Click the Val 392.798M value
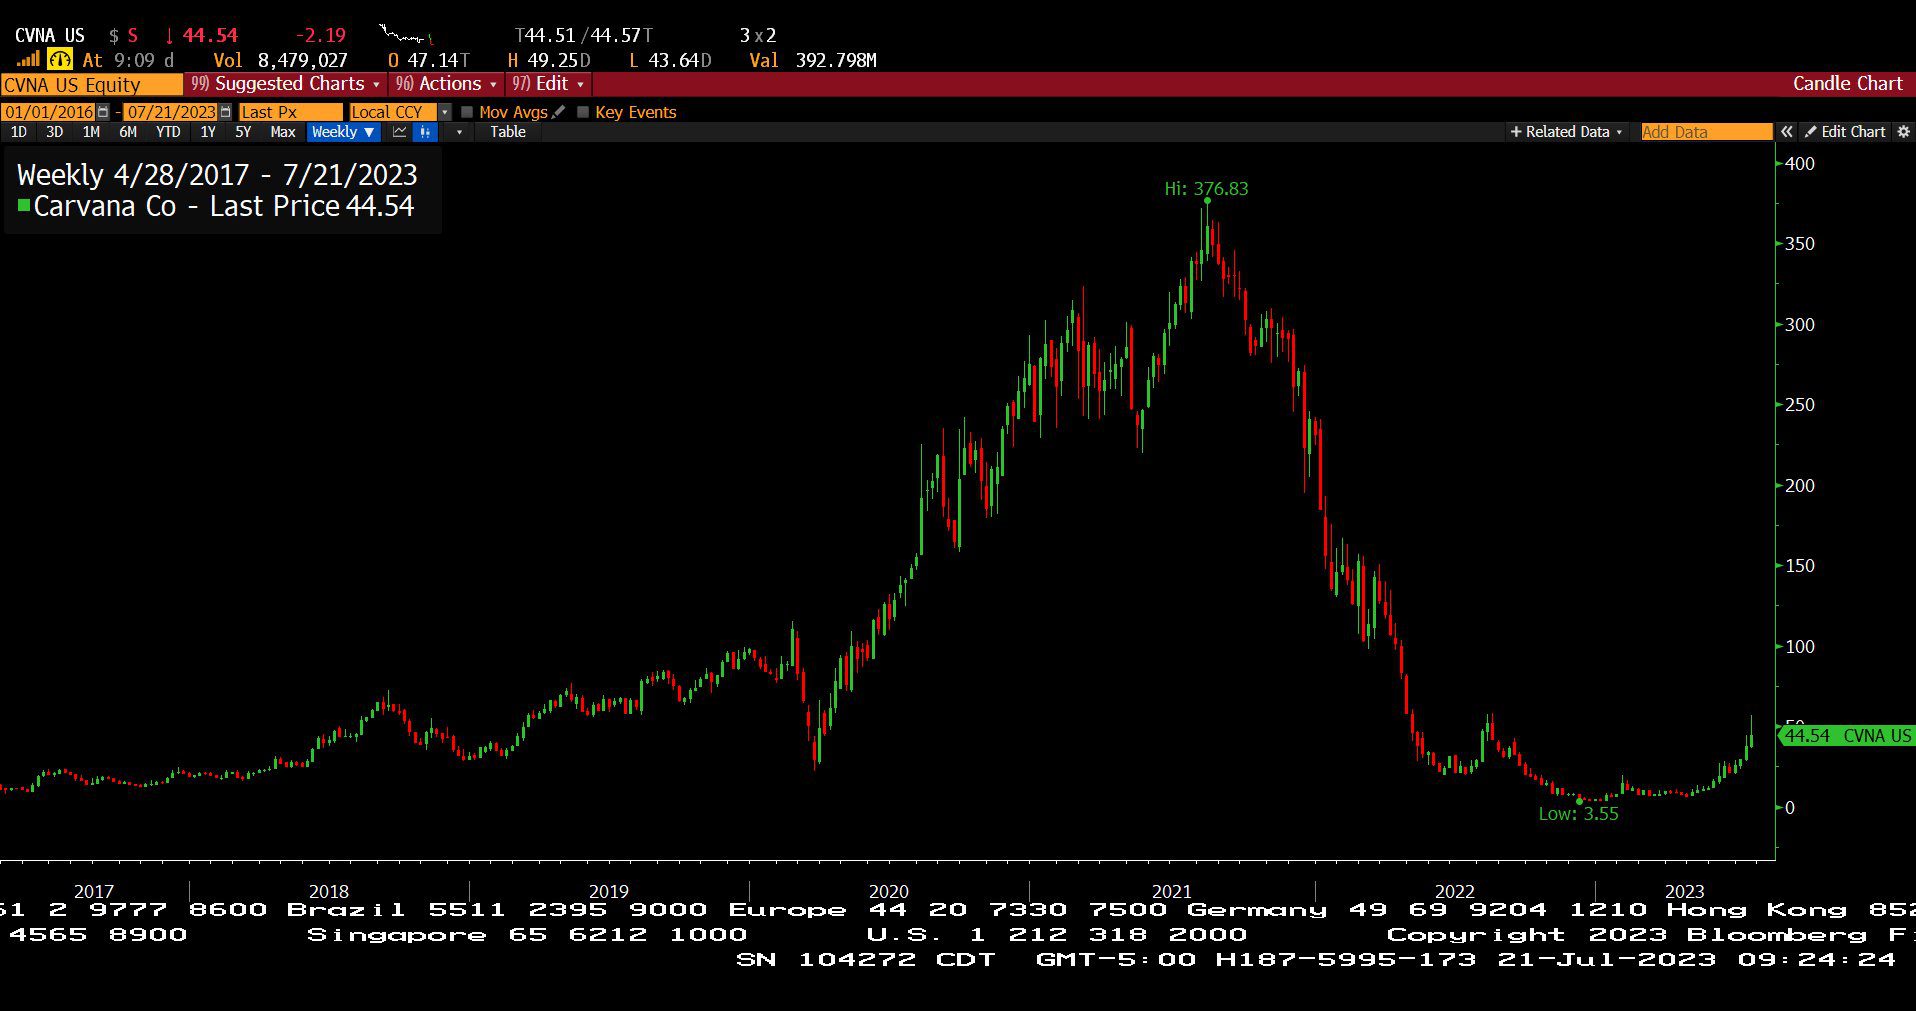Screen dimensions: 1916x1011 813,60
